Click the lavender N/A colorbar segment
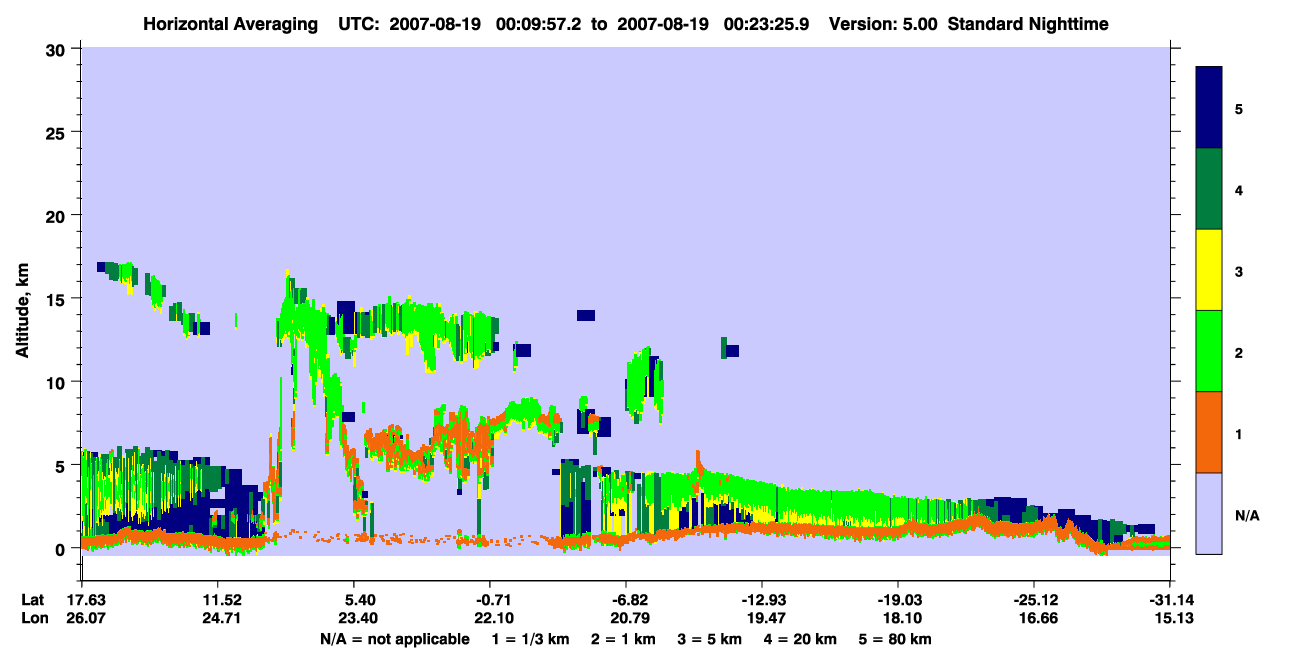 click(x=1210, y=513)
